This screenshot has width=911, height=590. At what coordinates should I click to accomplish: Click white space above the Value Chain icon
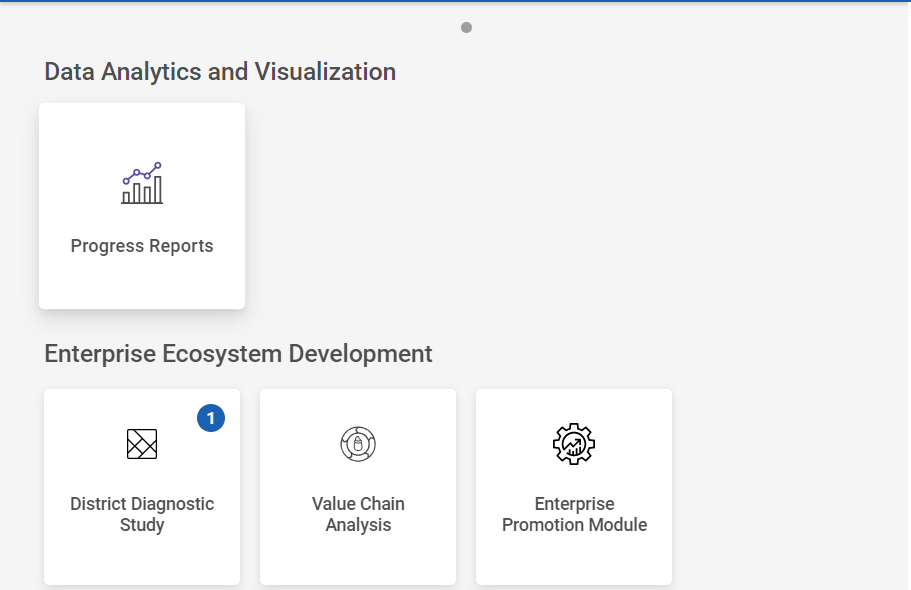click(358, 406)
